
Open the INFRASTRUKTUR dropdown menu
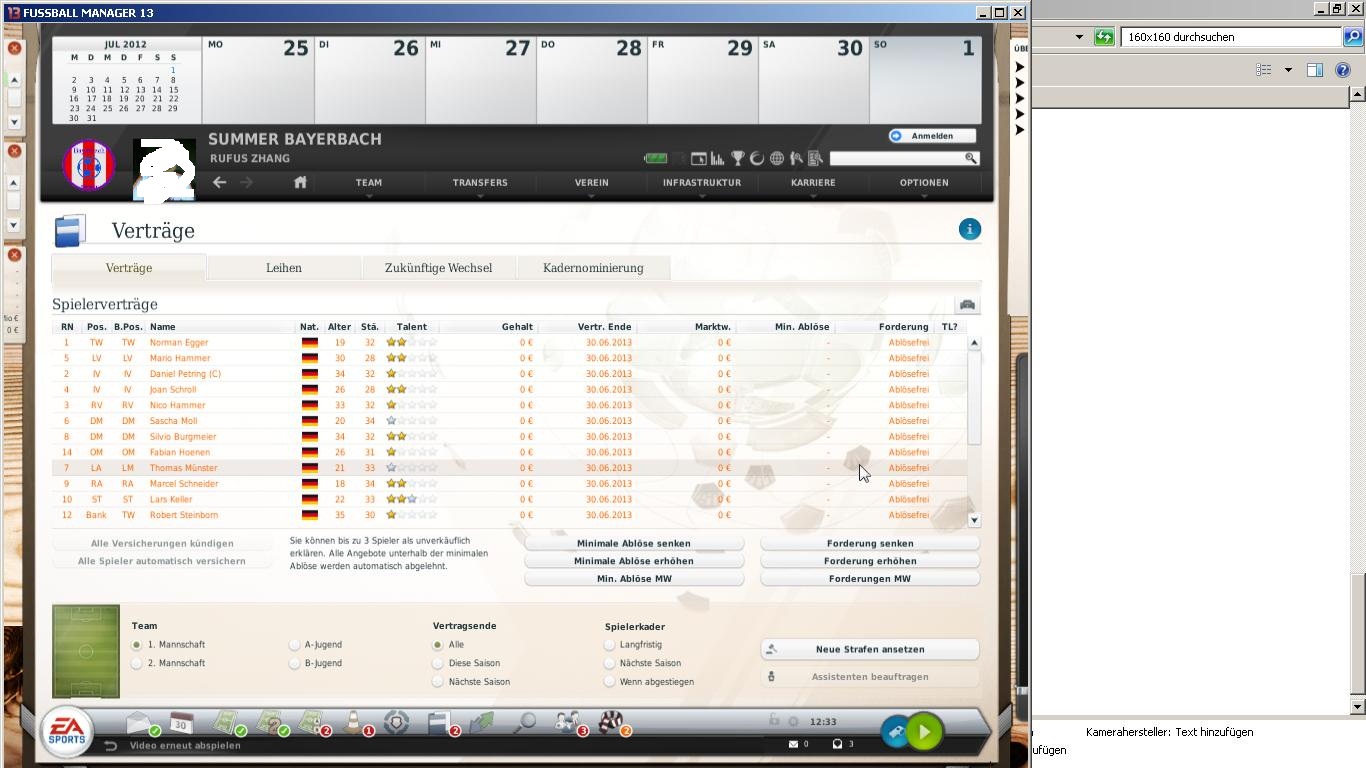[x=702, y=184]
